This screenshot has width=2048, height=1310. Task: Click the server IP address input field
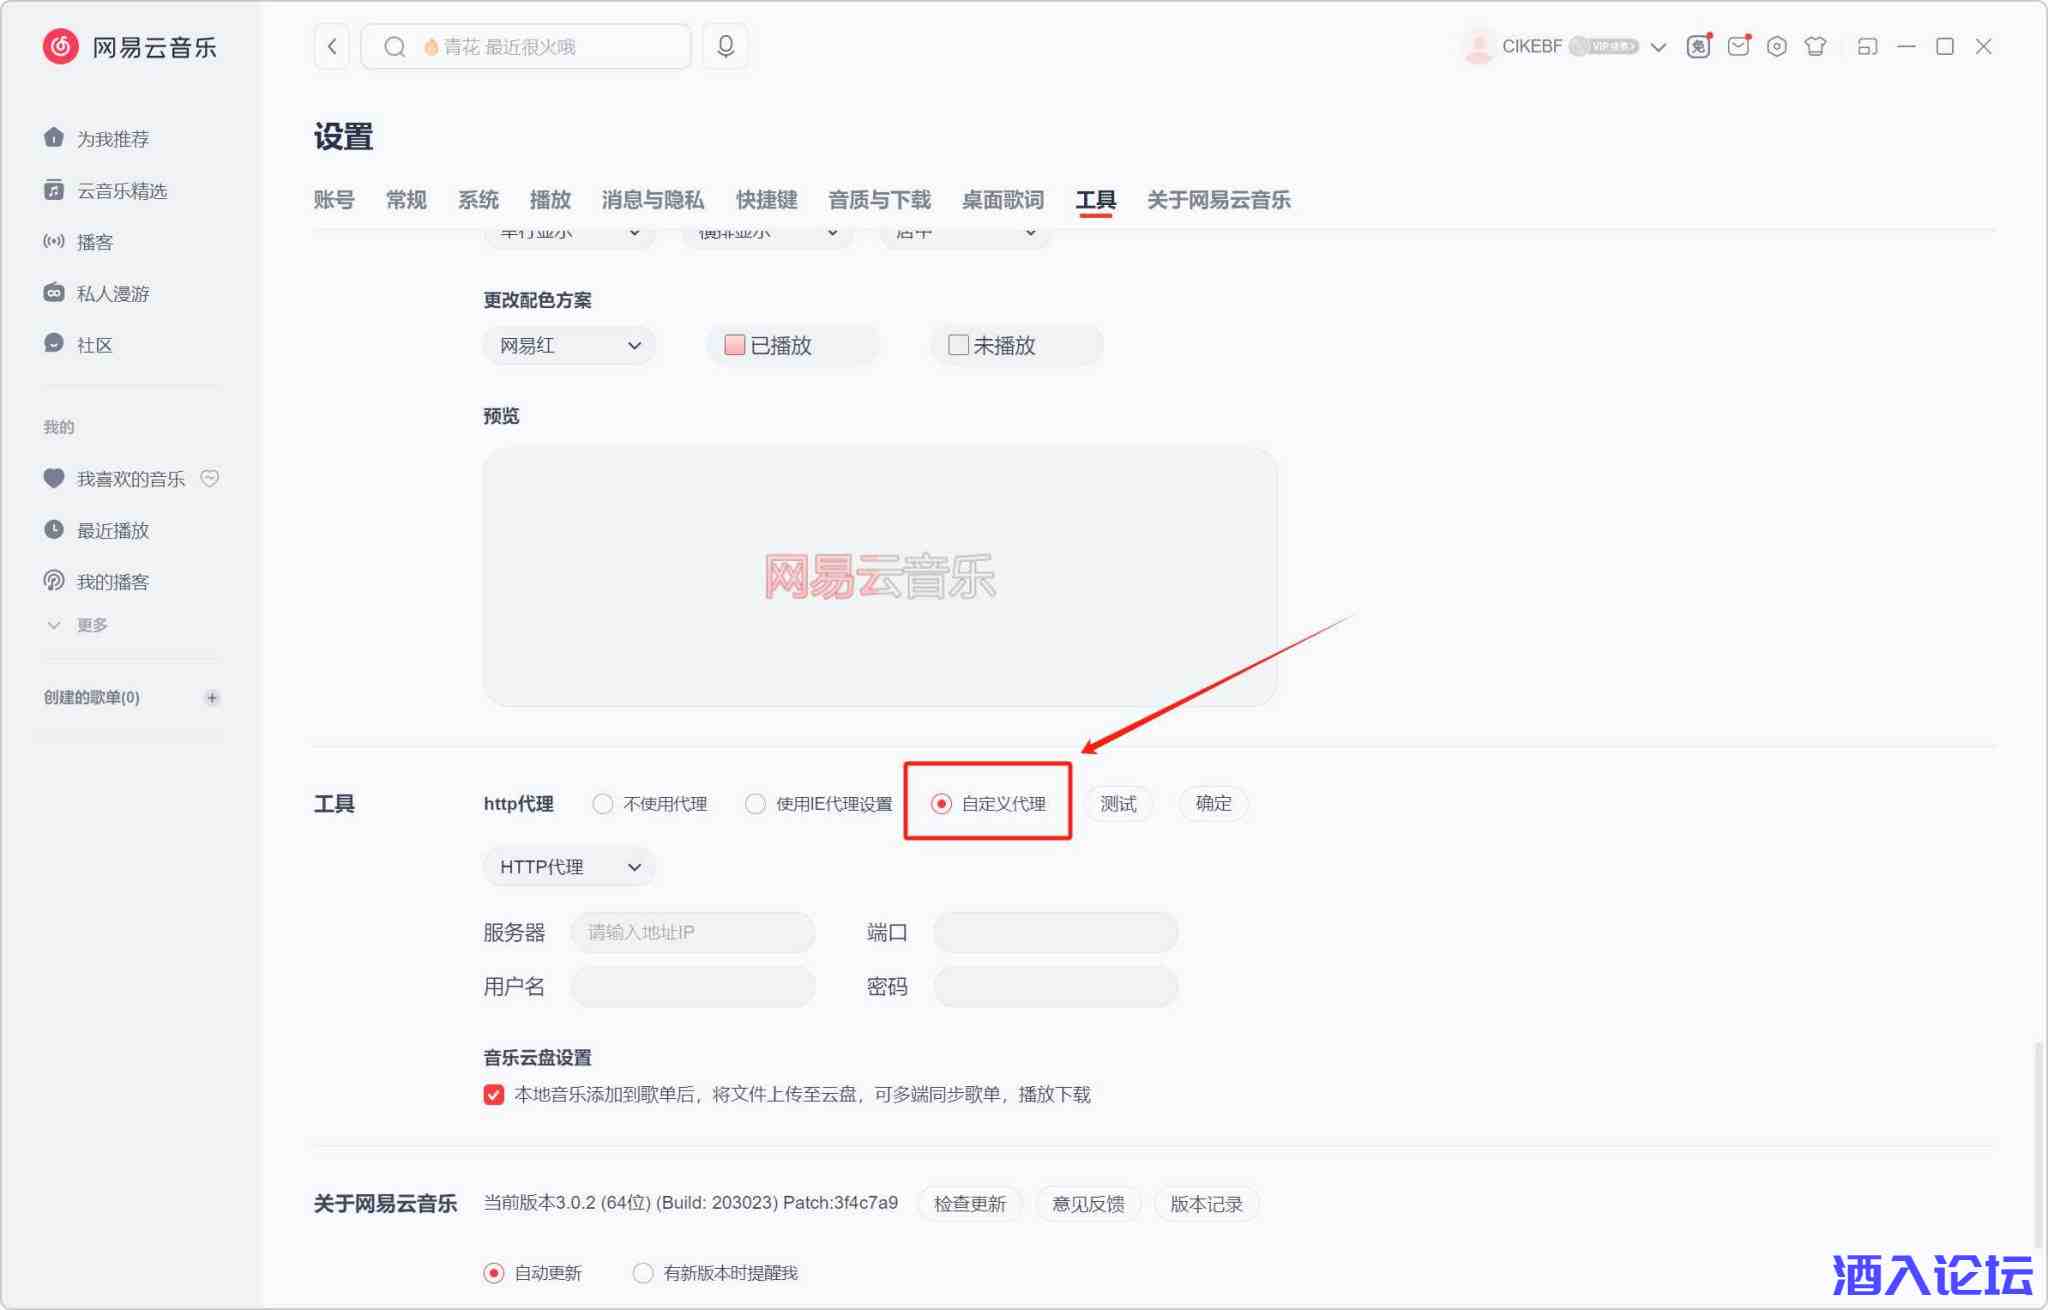(692, 933)
